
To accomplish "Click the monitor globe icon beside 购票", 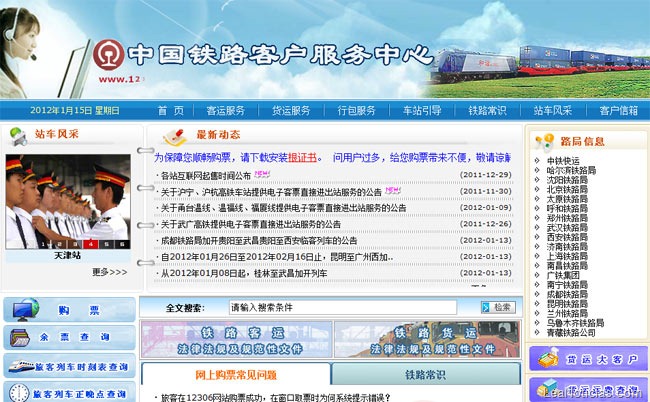I will point(25,310).
